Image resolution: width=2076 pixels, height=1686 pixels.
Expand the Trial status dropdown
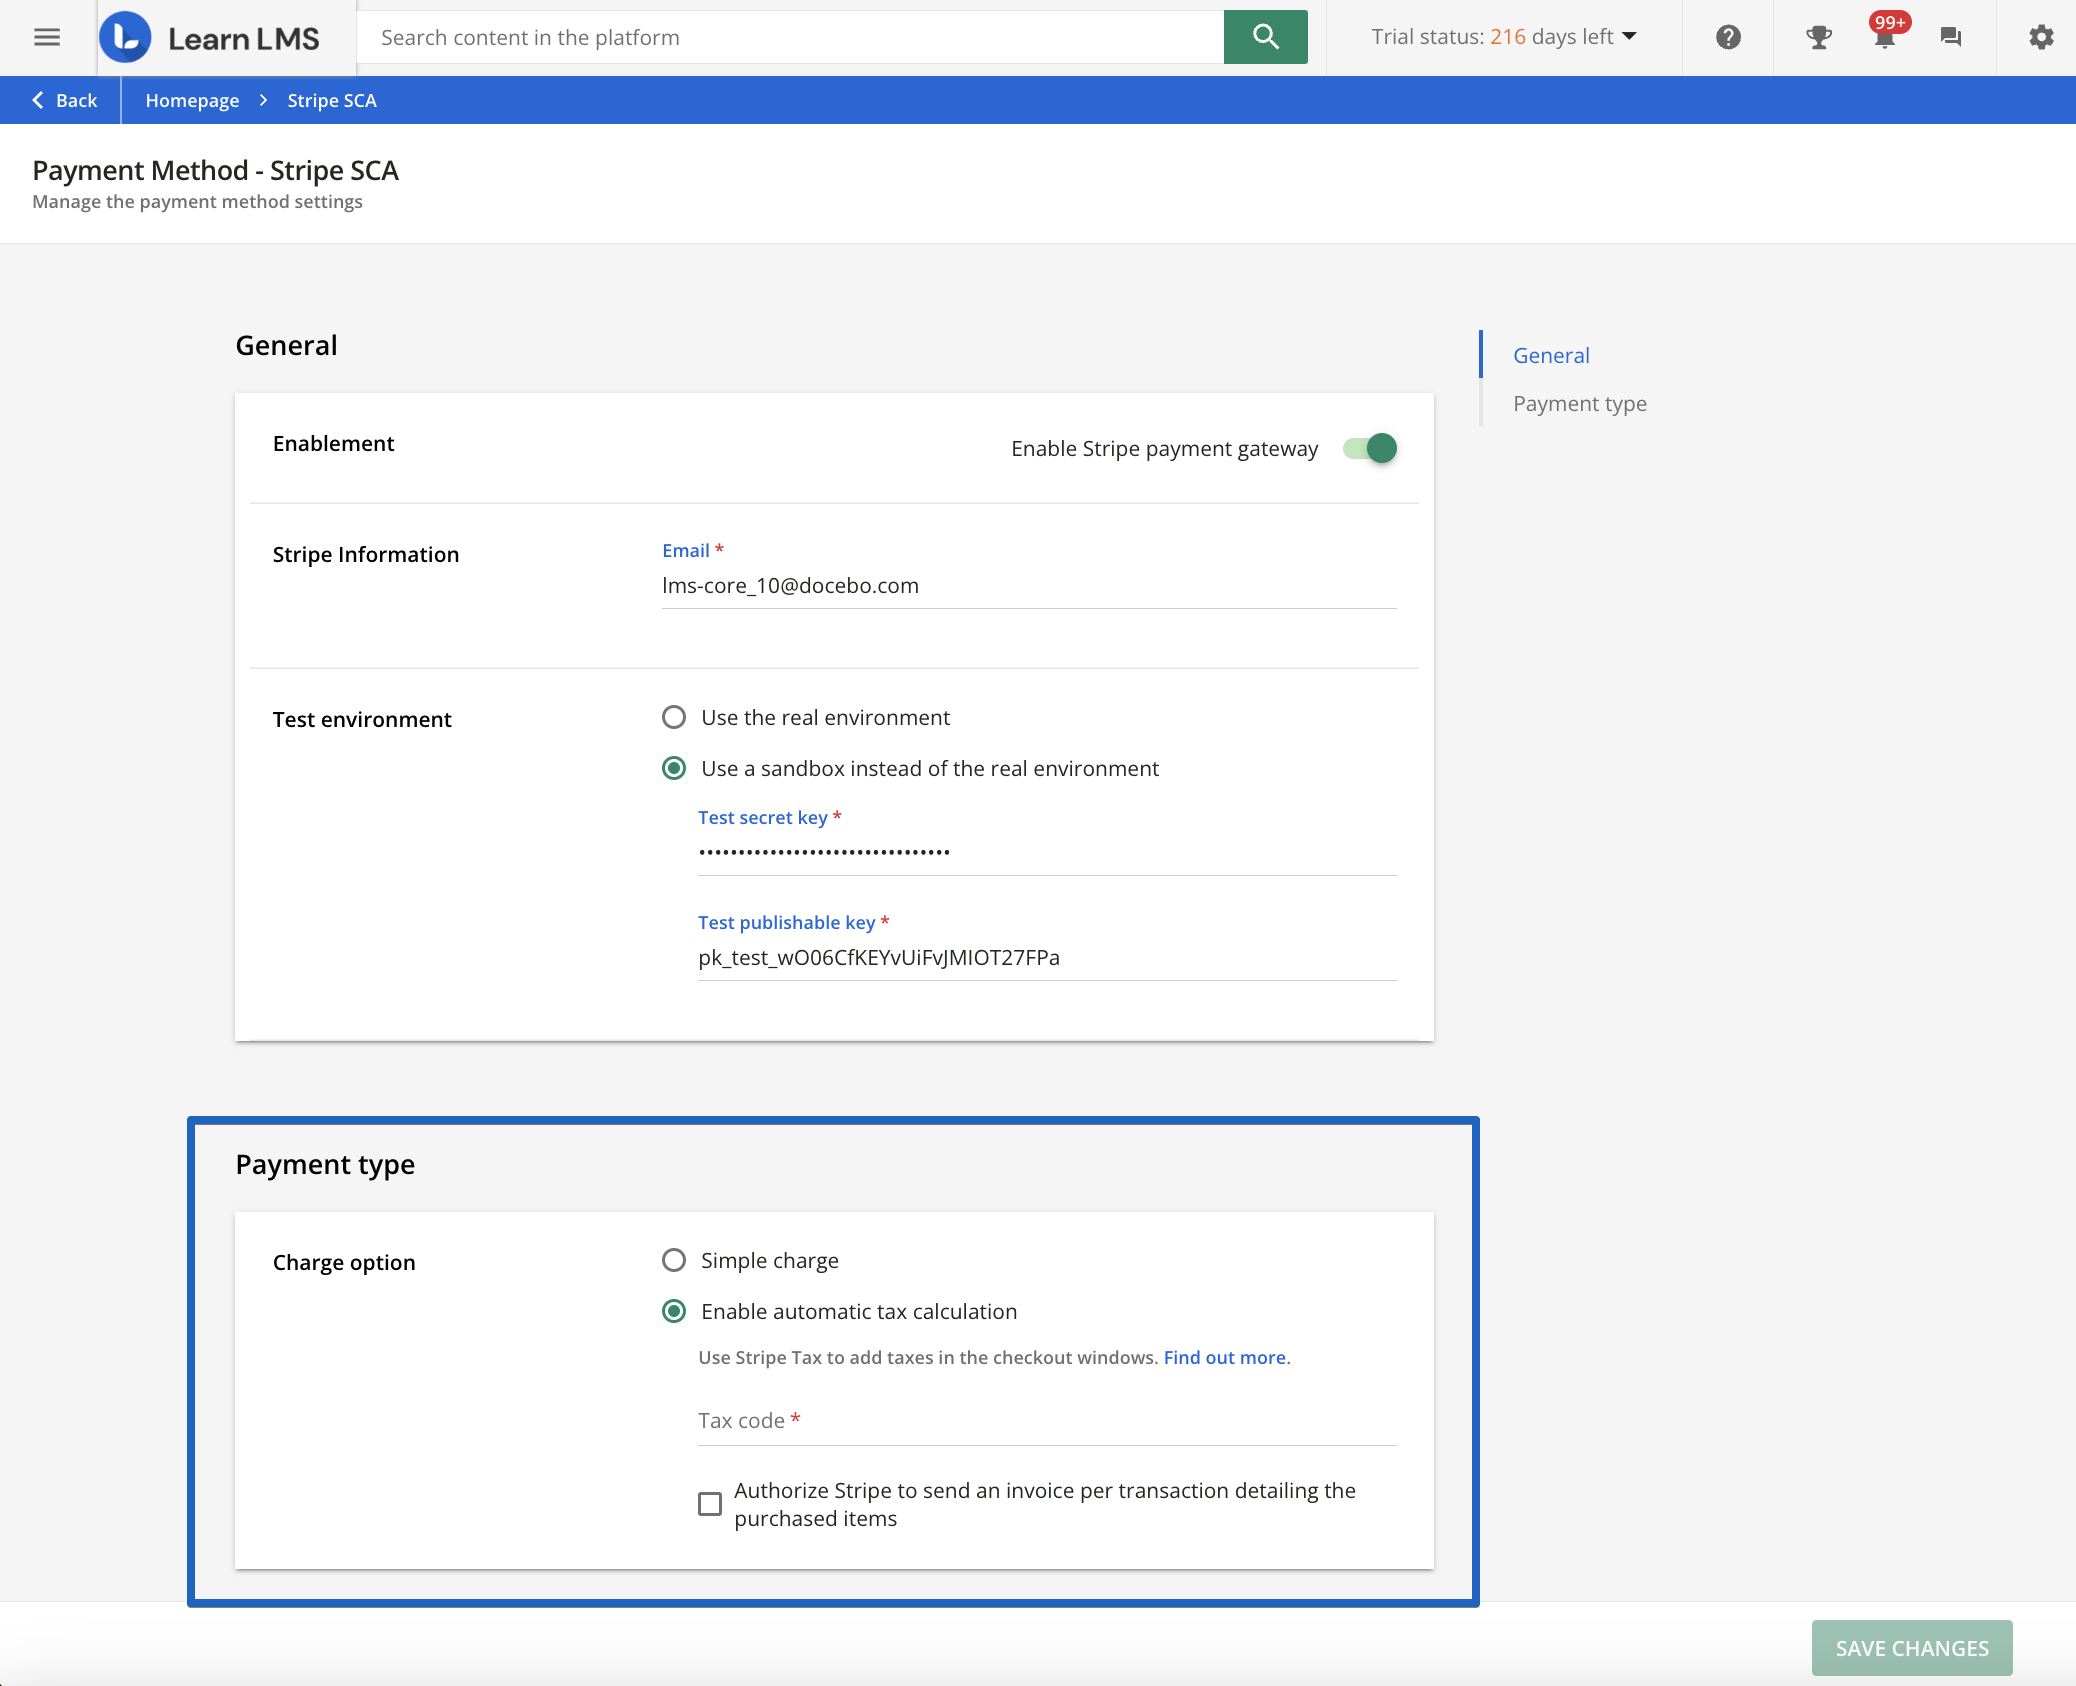coord(1504,37)
